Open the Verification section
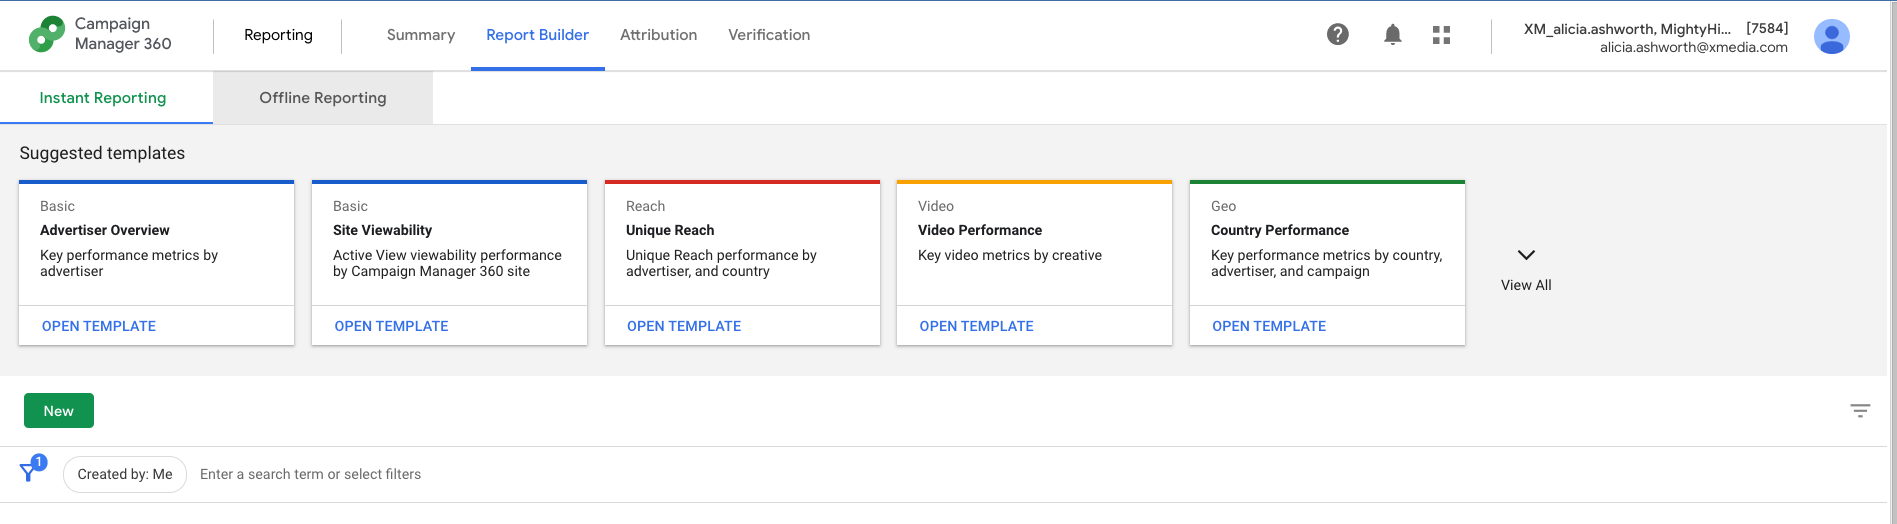Screen dimensions: 1897x524 click(x=769, y=35)
